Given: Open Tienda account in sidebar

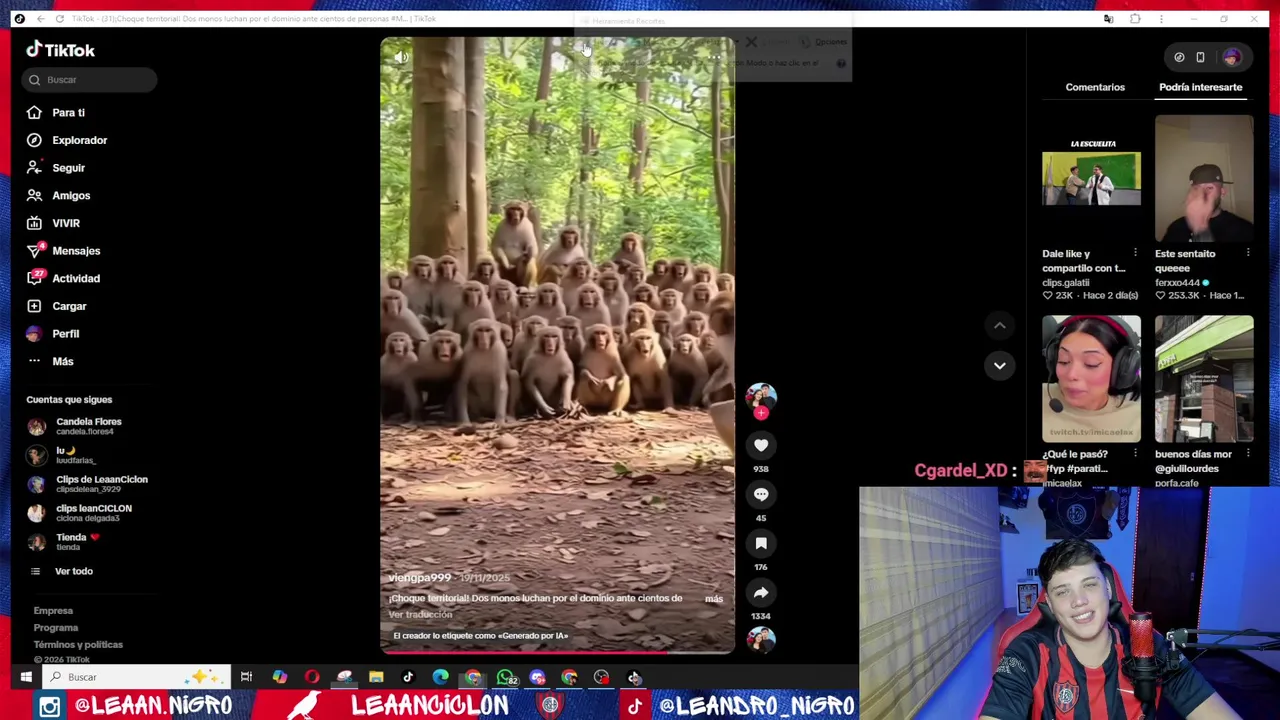Looking at the screenshot, I should pos(63,542).
